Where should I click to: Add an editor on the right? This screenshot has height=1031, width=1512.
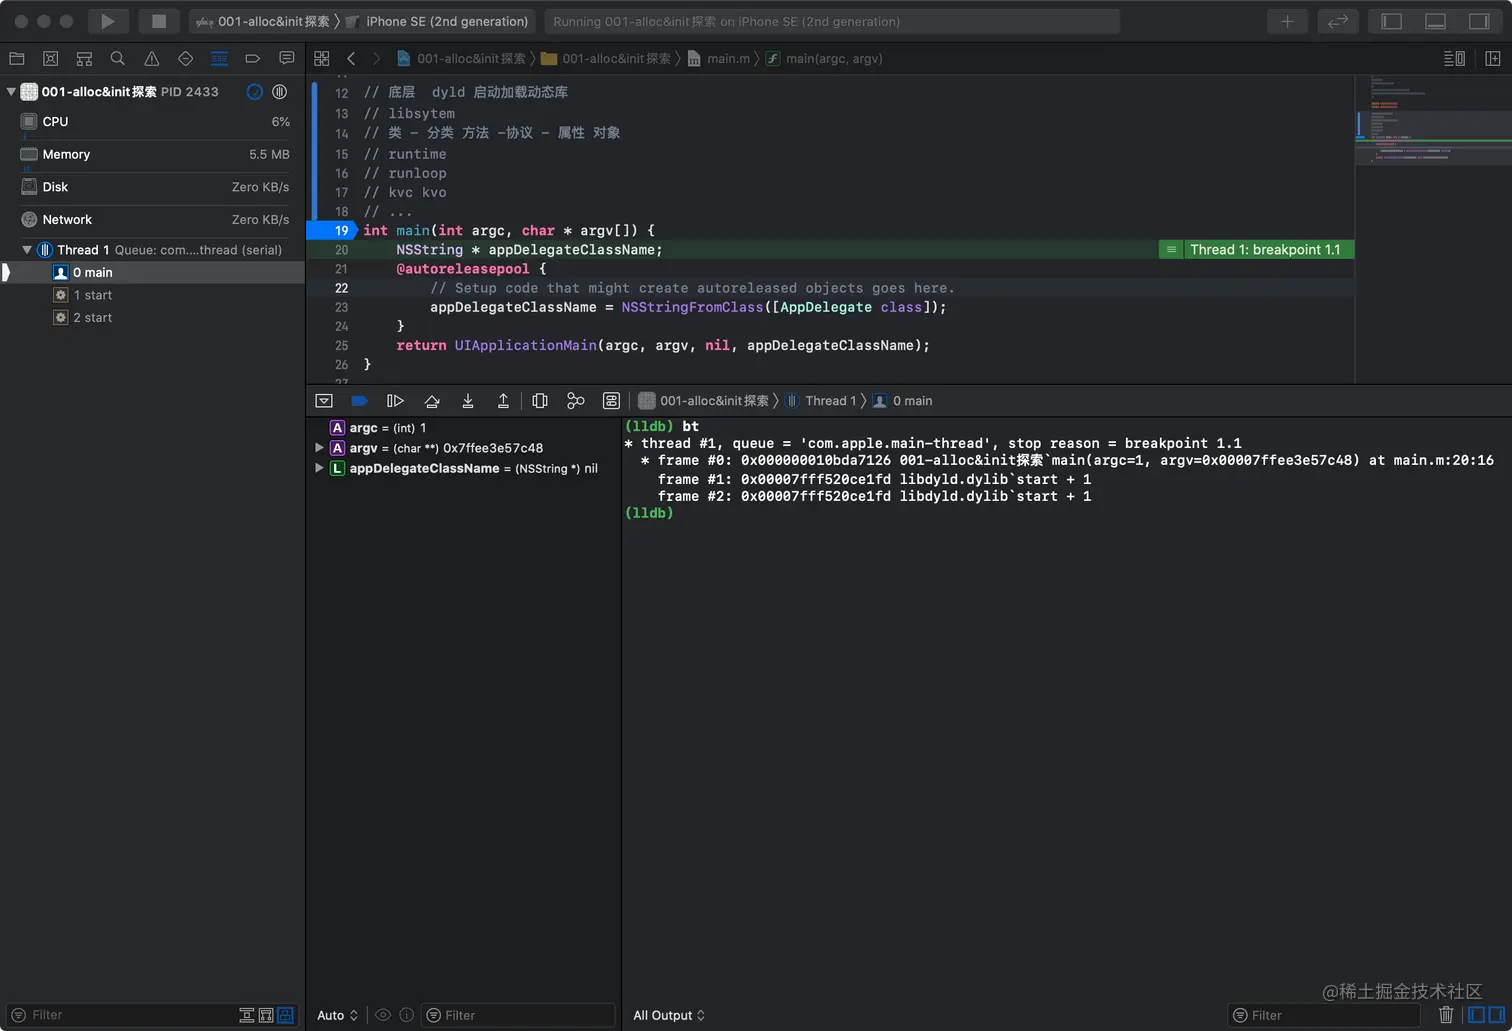(x=1493, y=59)
